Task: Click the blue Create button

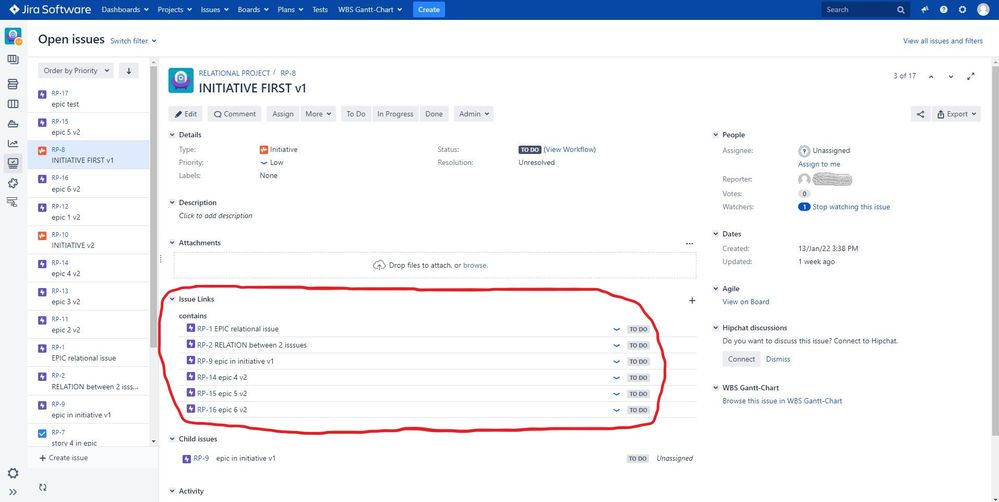Action: 429,10
